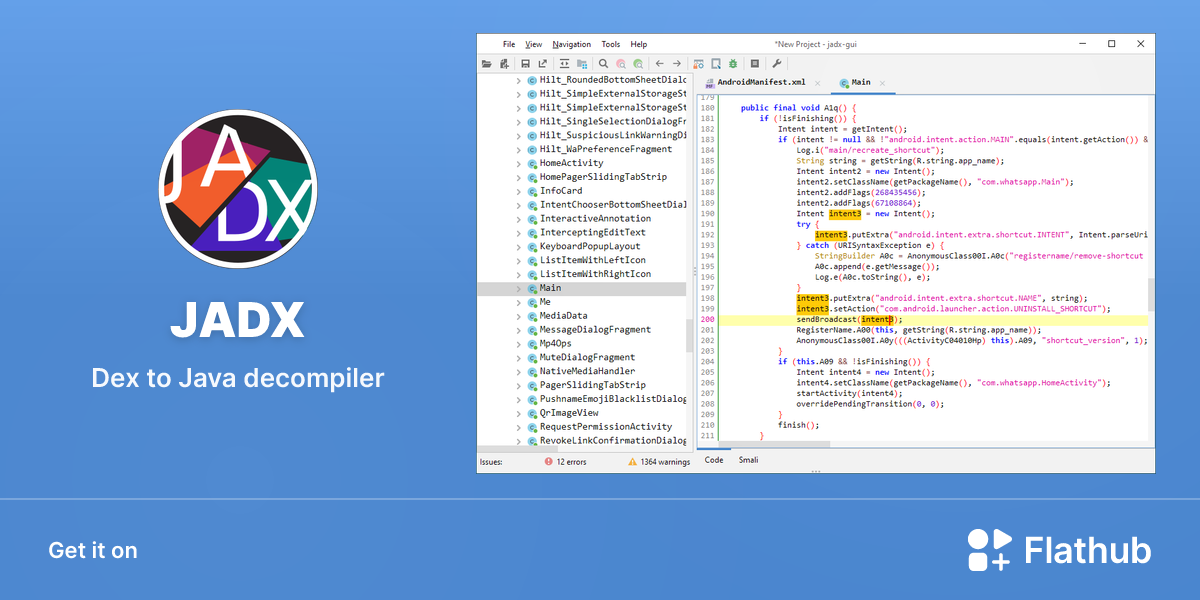
Task: Switch to the AndroidManifest.xml tab
Action: [761, 82]
